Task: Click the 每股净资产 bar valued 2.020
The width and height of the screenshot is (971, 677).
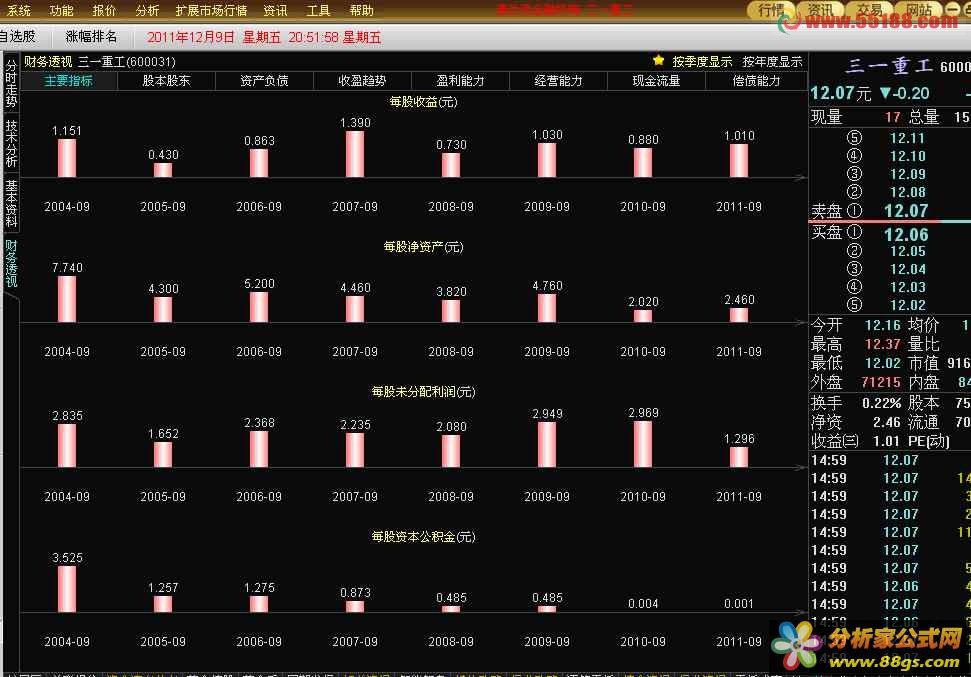Action: coord(643,316)
